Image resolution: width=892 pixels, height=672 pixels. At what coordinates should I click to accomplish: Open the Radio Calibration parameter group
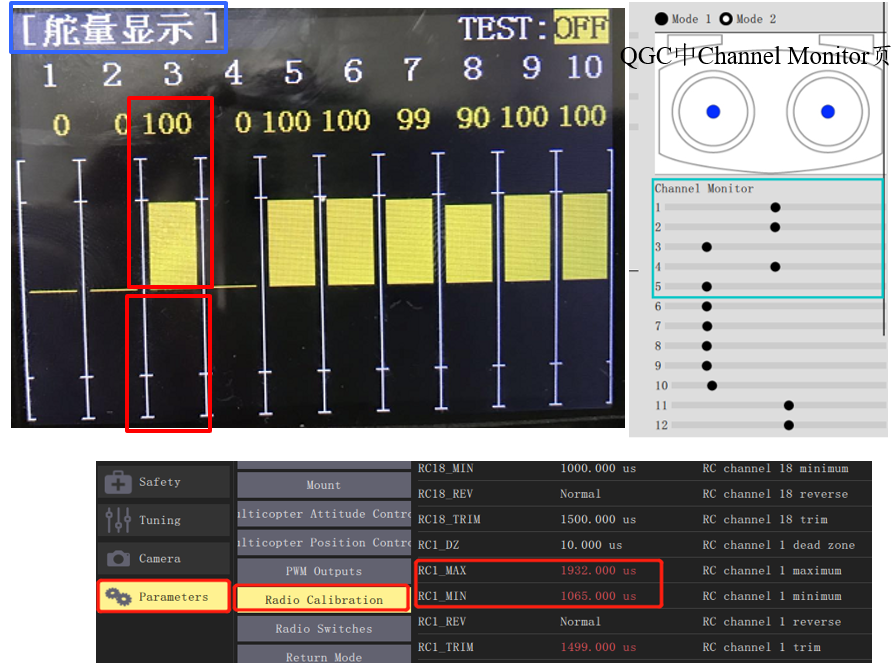tap(323, 600)
